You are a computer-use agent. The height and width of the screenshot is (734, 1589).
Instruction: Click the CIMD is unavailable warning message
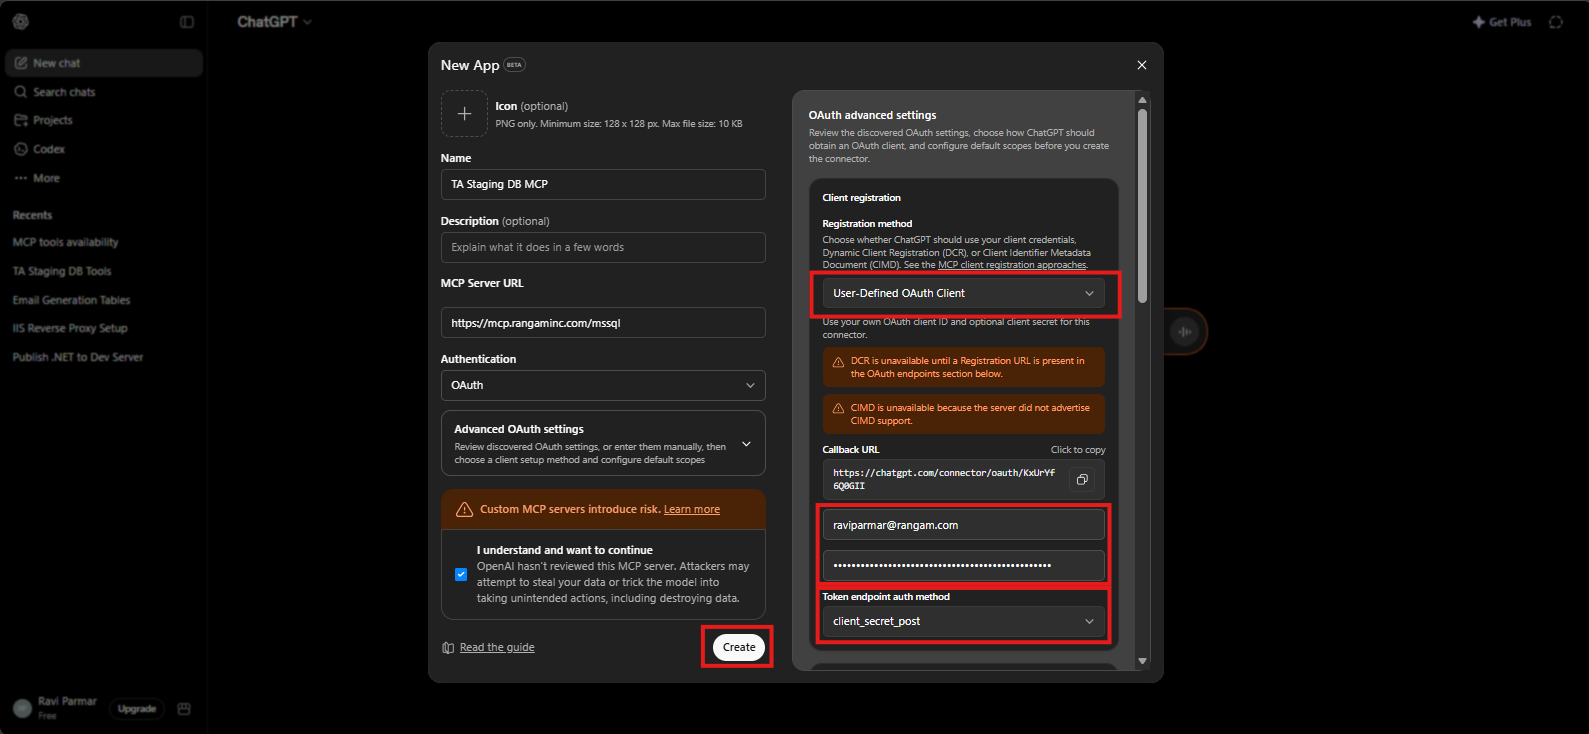pyautogui.click(x=963, y=414)
